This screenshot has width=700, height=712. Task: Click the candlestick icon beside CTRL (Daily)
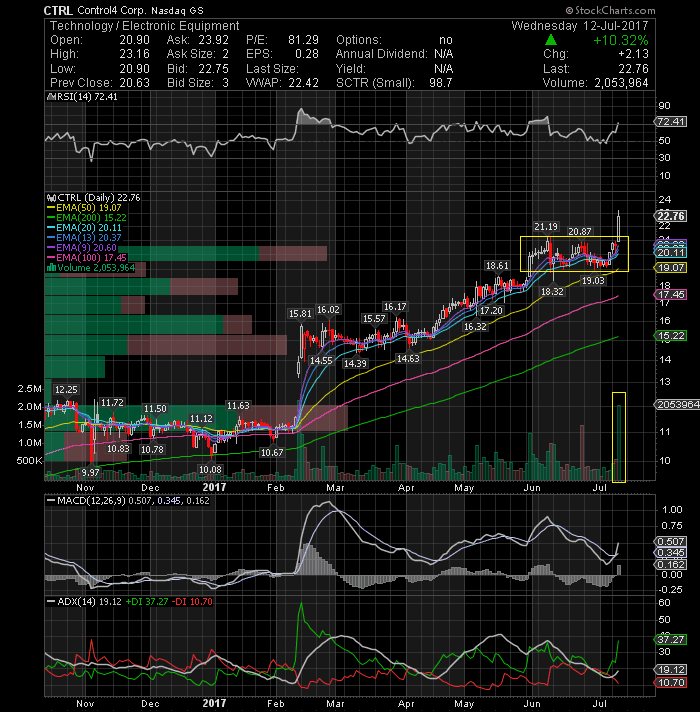51,198
